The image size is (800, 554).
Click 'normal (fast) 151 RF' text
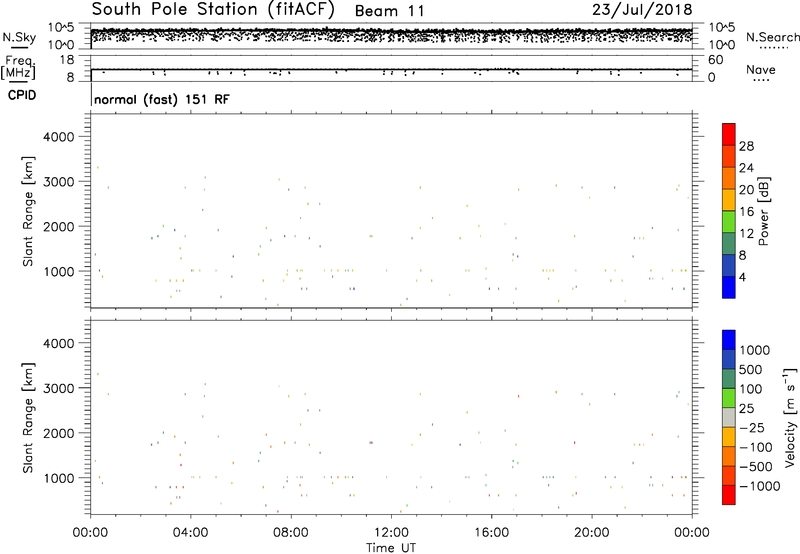click(x=162, y=99)
